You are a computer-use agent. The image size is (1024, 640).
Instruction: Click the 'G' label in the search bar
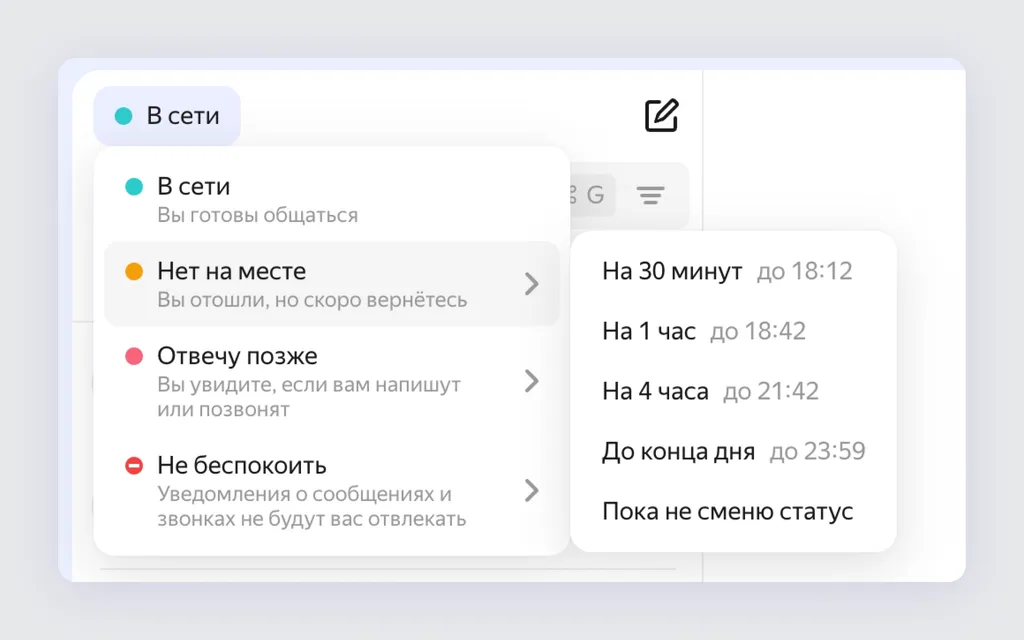(x=595, y=195)
